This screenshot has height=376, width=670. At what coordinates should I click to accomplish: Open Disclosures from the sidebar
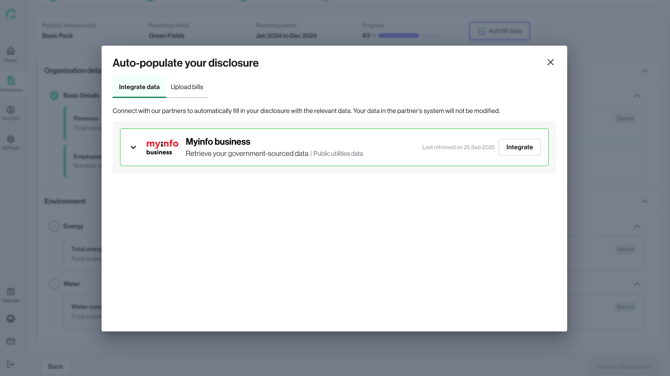click(11, 84)
